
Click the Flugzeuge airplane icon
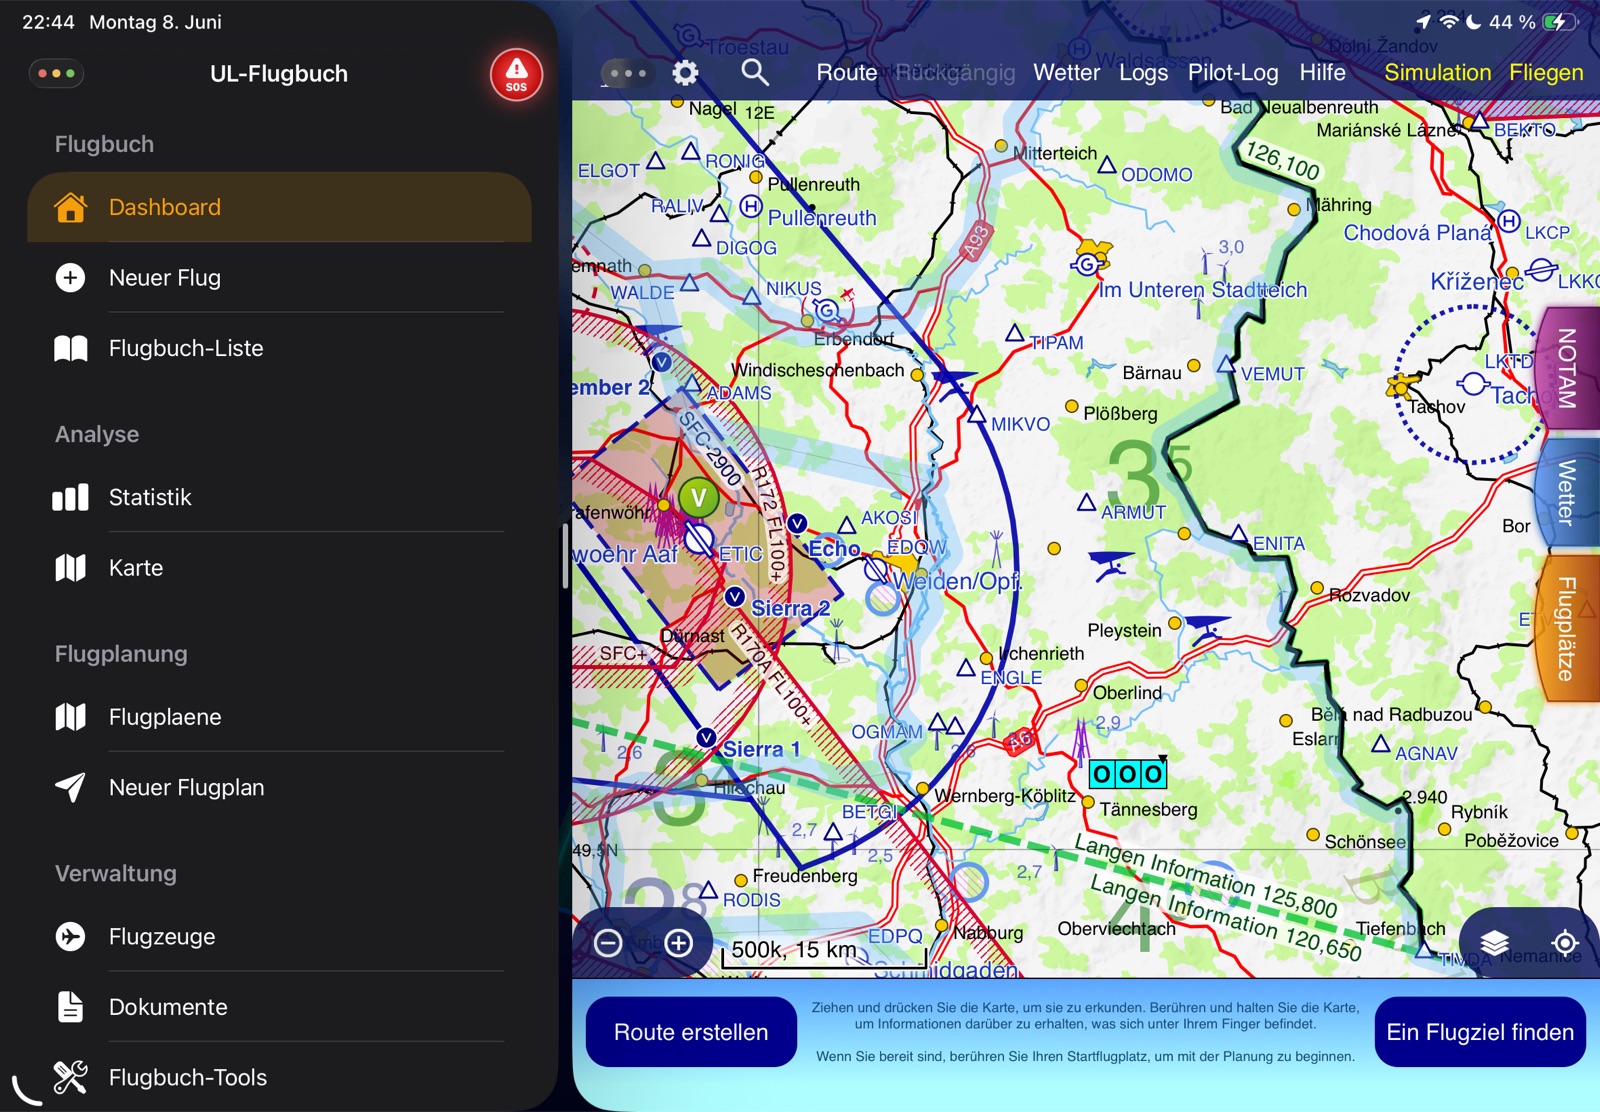[x=70, y=936]
